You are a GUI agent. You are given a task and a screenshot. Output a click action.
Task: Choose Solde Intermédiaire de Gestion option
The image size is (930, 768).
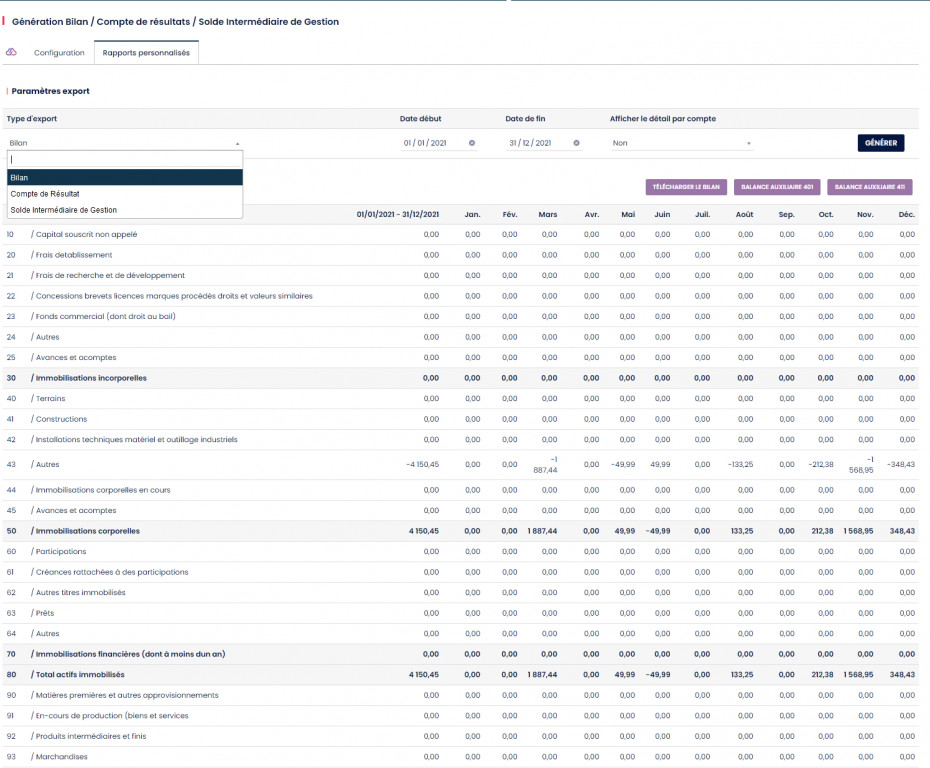64,210
